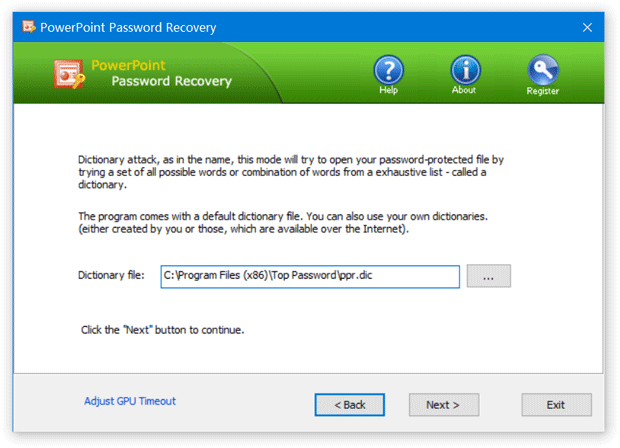Viewport: 620px width, 448px height.
Task: Browse for a dictionary file with the "..." button
Action: (489, 276)
